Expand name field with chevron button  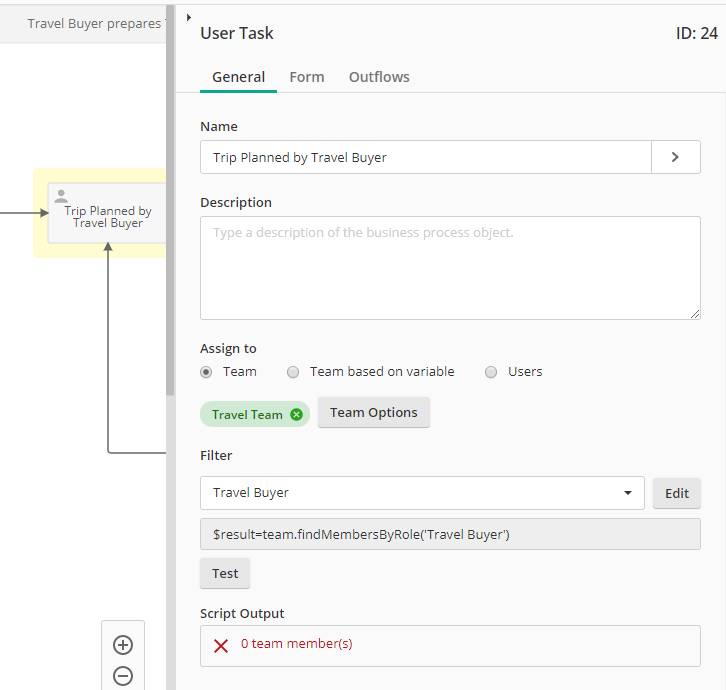675,157
